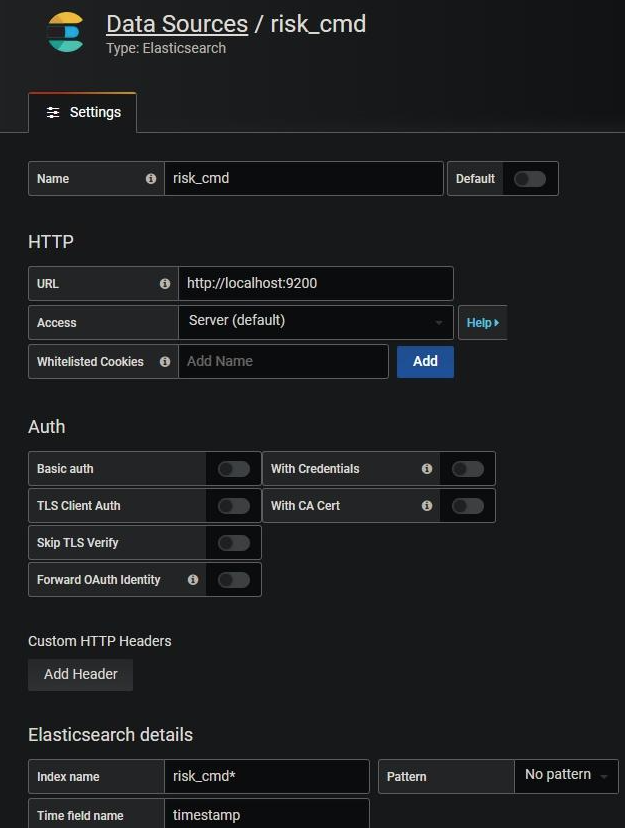The width and height of the screenshot is (625, 828).
Task: Click the info icon beside Name
Action: tap(151, 179)
